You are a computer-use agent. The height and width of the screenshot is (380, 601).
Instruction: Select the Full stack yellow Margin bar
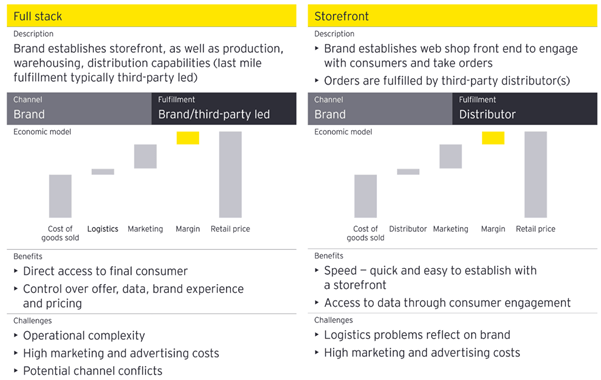tap(188, 138)
